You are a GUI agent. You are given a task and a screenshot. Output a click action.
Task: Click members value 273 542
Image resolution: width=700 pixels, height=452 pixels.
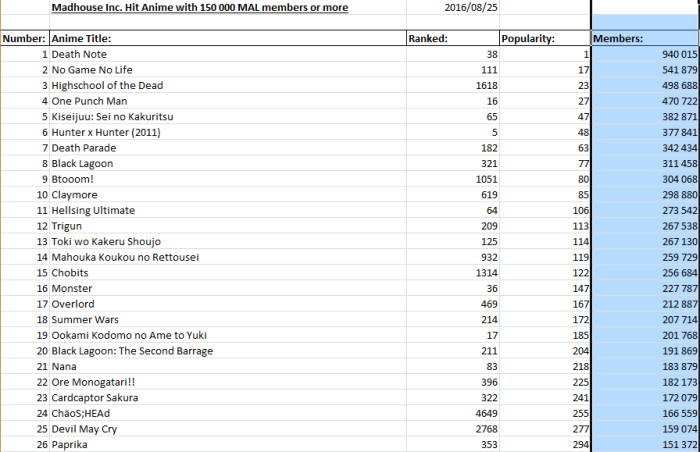[x=646, y=210]
